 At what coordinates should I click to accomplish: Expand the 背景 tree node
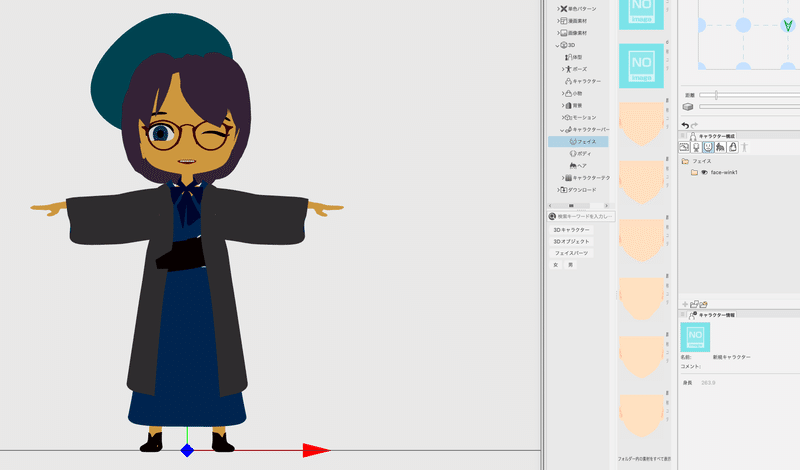[x=563, y=106]
